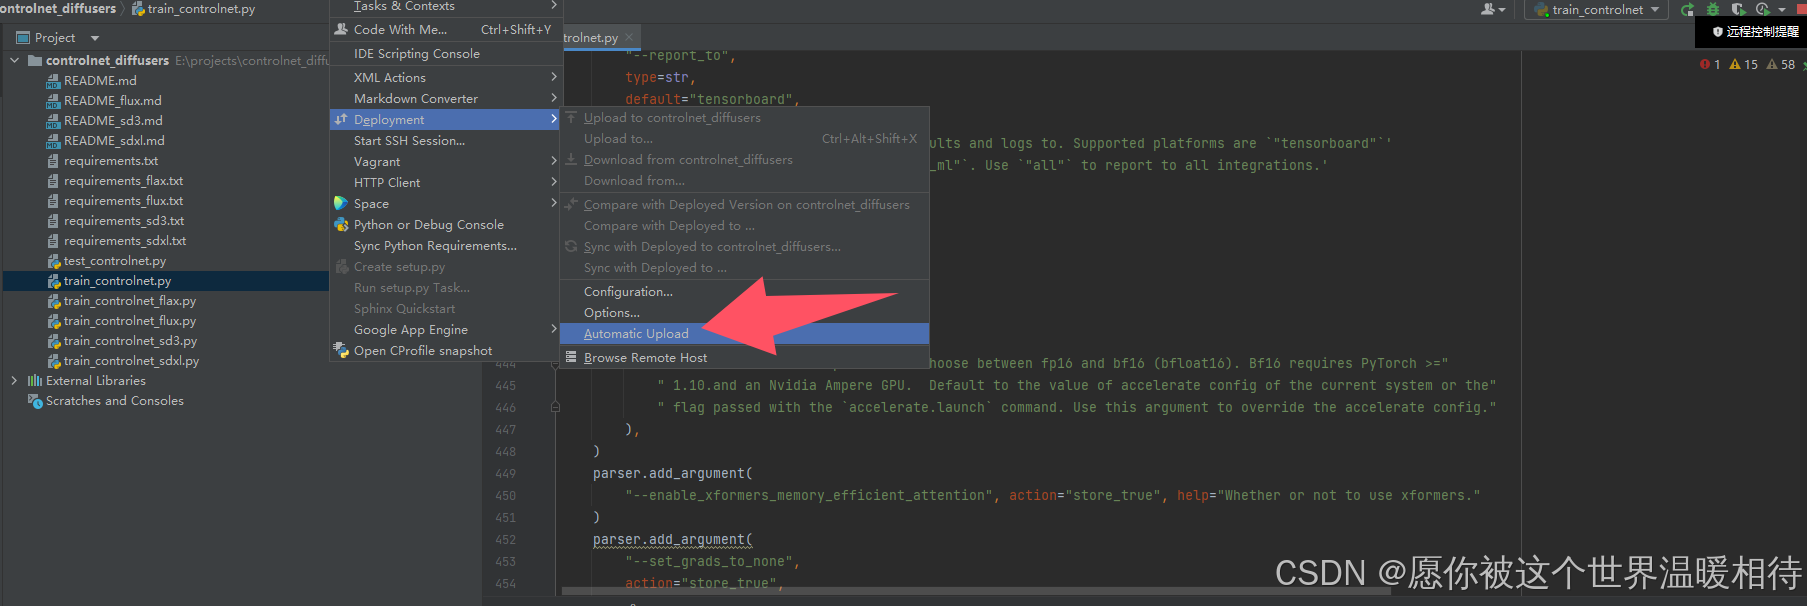Toggle code folding marker at line 446
Viewport: 1807px width, 606px height.
click(x=555, y=408)
